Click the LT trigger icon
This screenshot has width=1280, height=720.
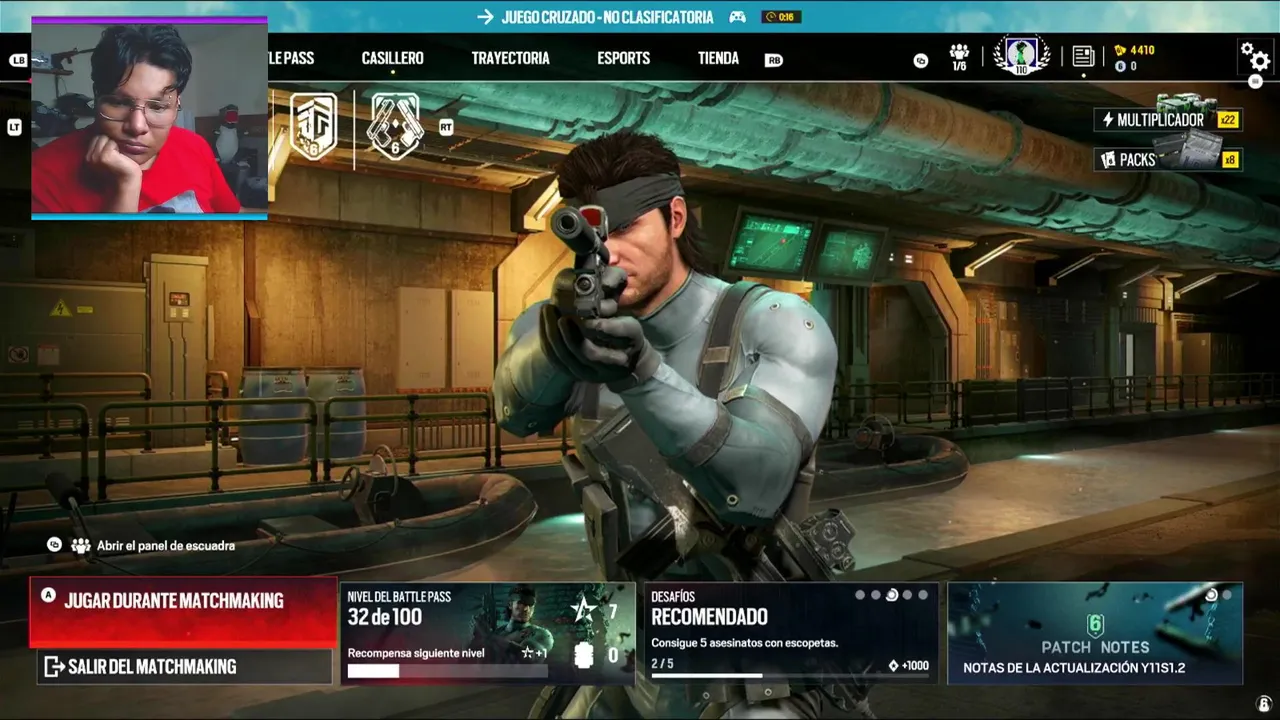14,127
